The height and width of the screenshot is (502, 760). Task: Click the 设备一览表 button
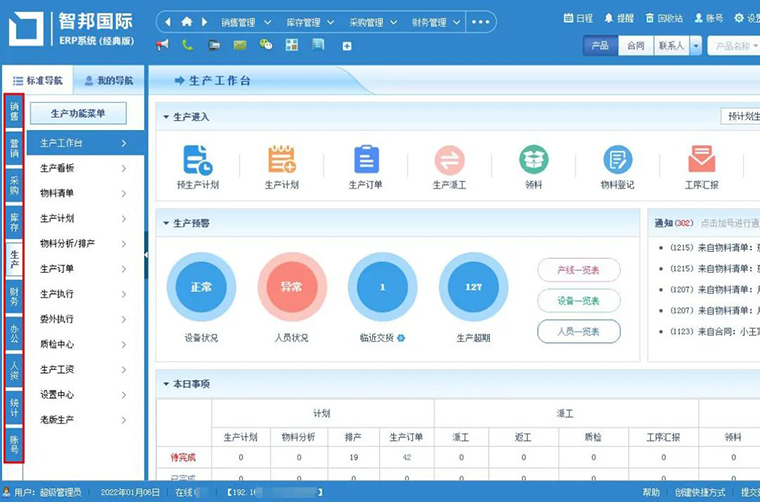pos(579,301)
